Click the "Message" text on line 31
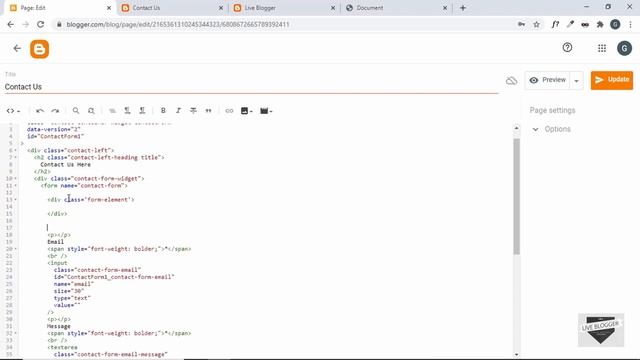Viewport: 640px width, 360px height. [59, 327]
